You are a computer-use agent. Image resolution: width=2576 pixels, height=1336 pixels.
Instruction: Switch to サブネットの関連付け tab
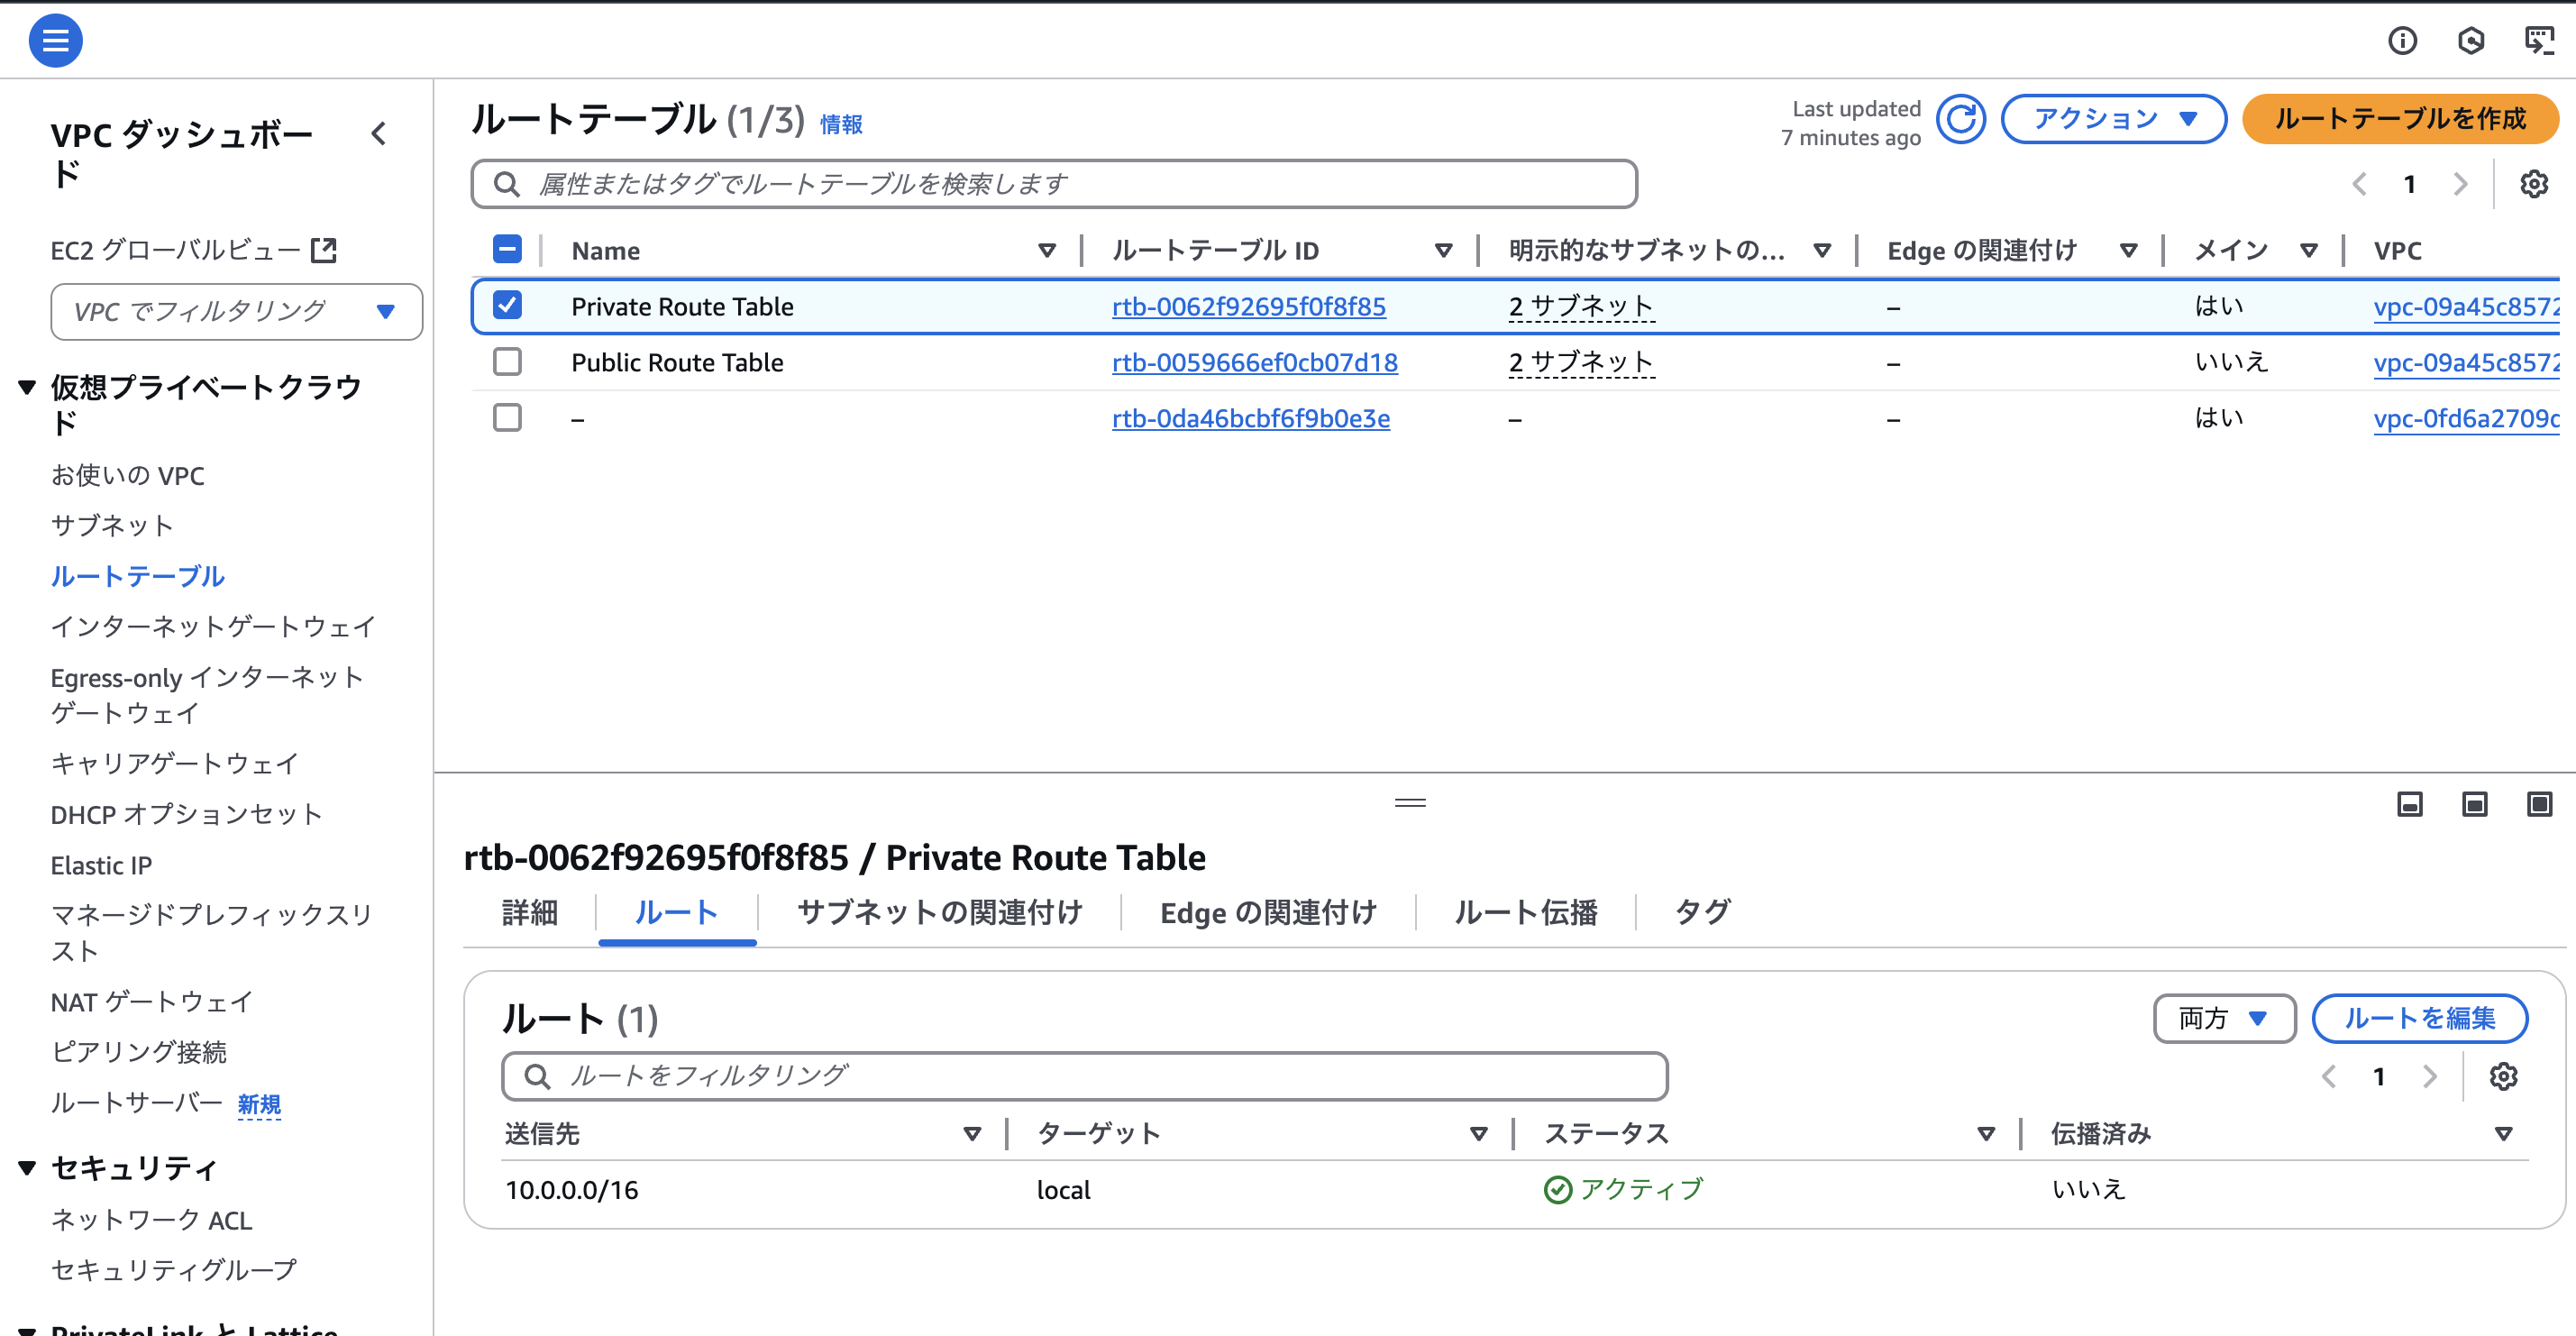pyautogui.click(x=939, y=913)
